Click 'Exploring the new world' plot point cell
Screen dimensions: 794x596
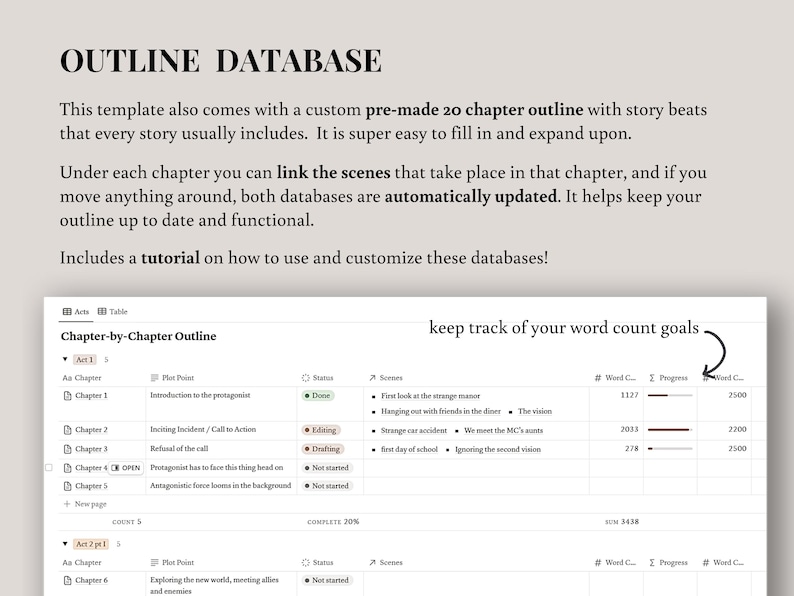point(214,585)
